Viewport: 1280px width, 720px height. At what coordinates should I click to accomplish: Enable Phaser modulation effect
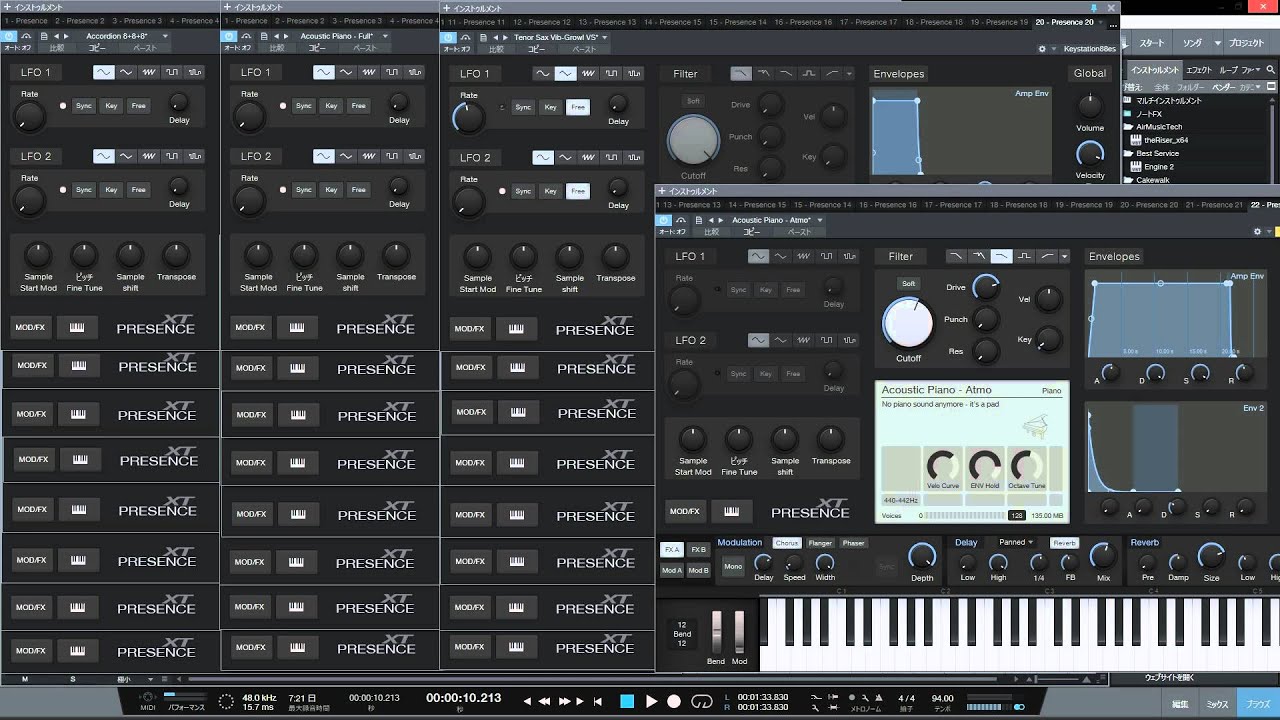[853, 543]
